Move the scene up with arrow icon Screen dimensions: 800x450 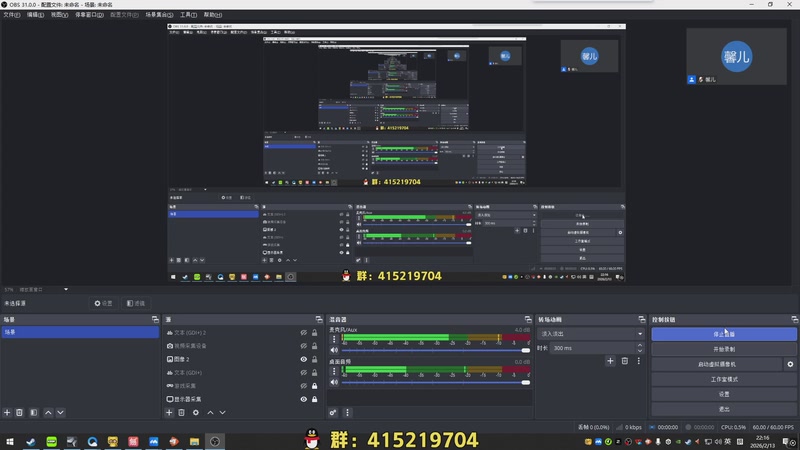coord(48,412)
